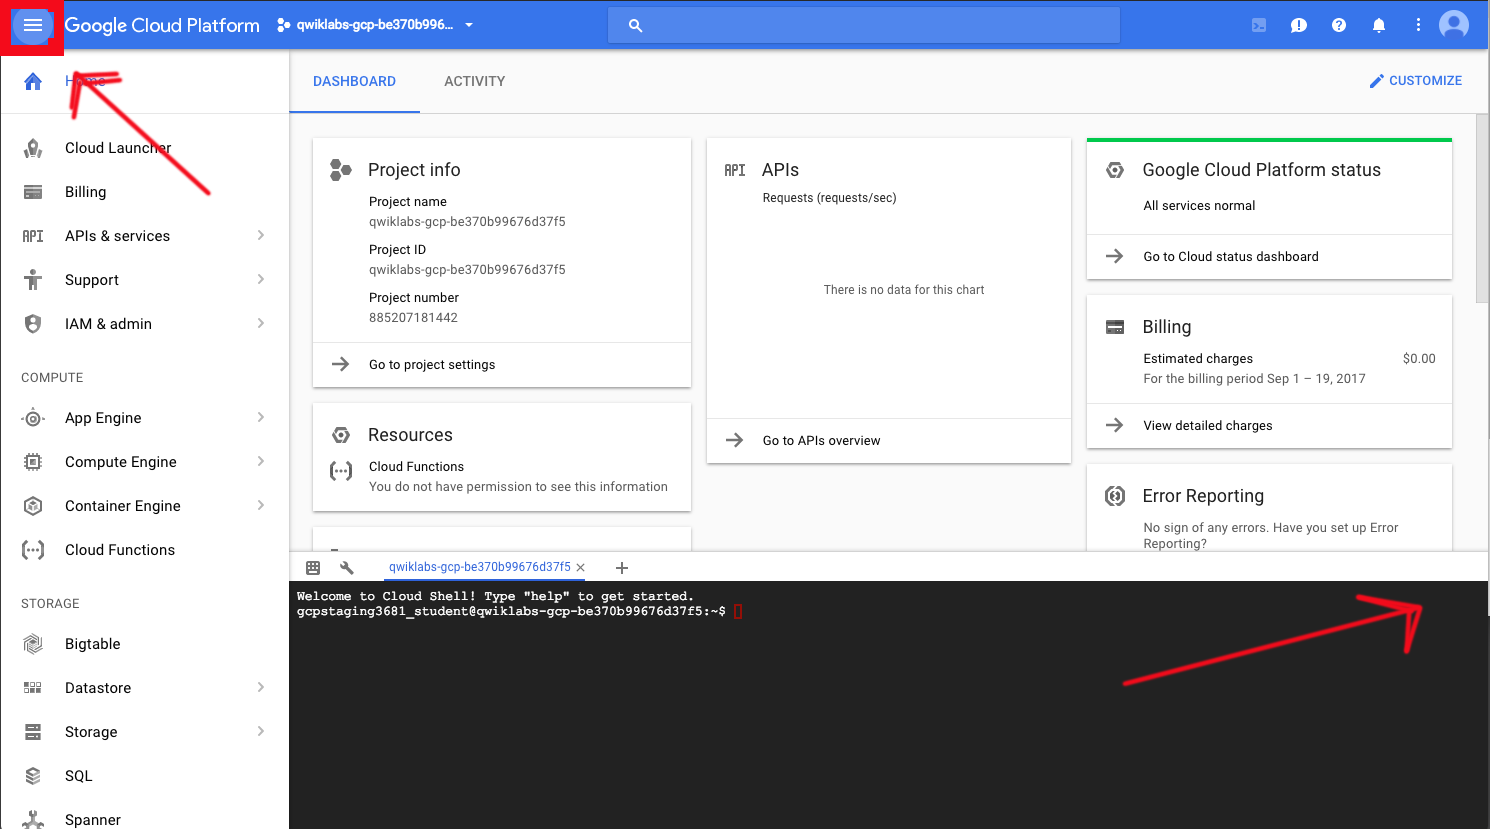This screenshot has width=1490, height=829.
Task: Open Cloud Shell keyboard settings icon
Action: (x=313, y=568)
